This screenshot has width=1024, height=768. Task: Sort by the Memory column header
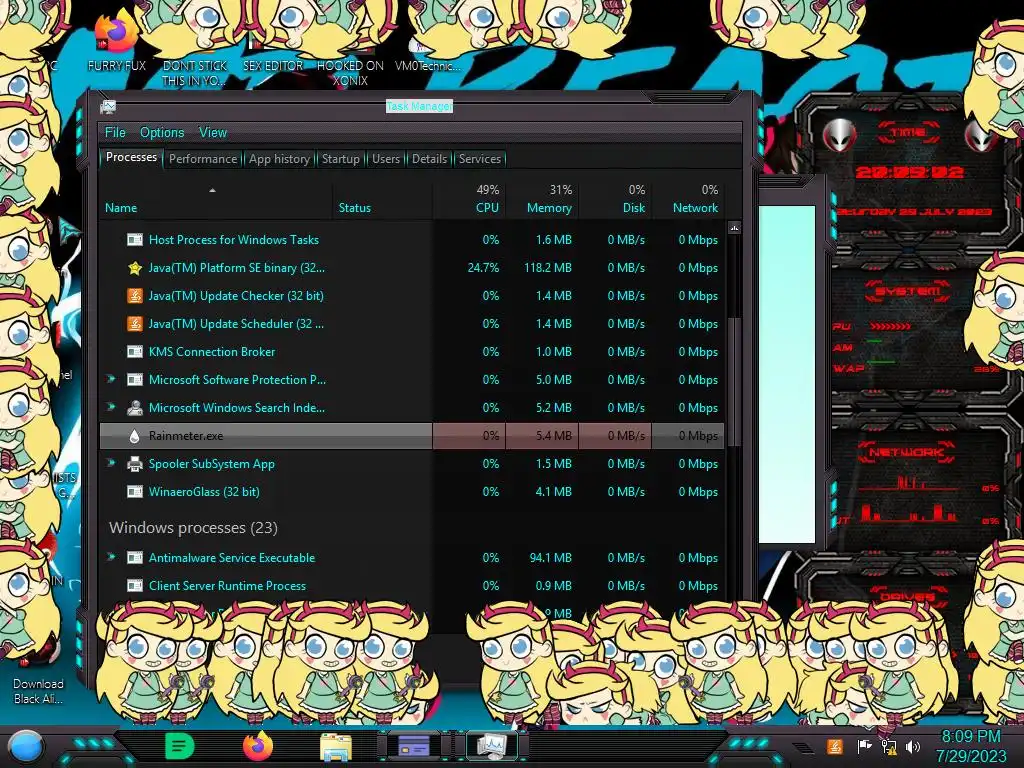[x=542, y=199]
